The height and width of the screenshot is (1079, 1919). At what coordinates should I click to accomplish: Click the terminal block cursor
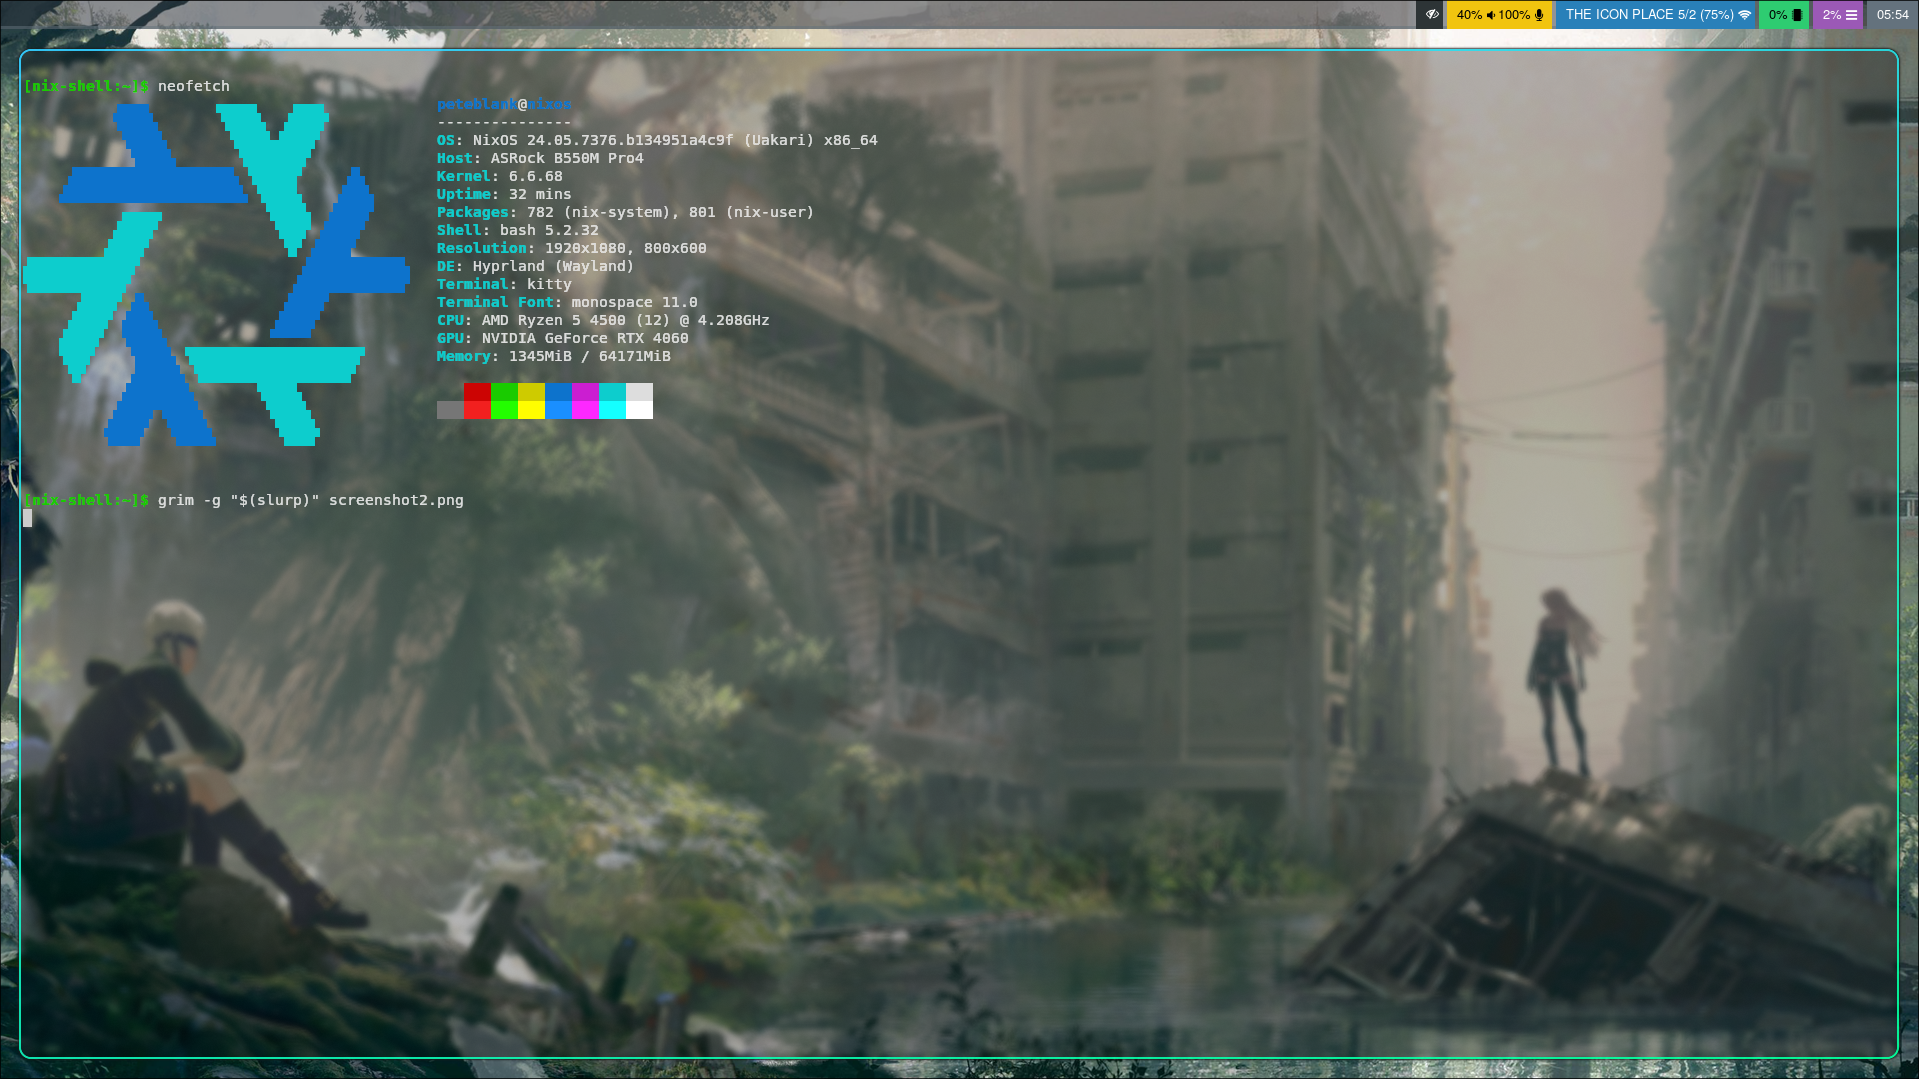[28, 518]
